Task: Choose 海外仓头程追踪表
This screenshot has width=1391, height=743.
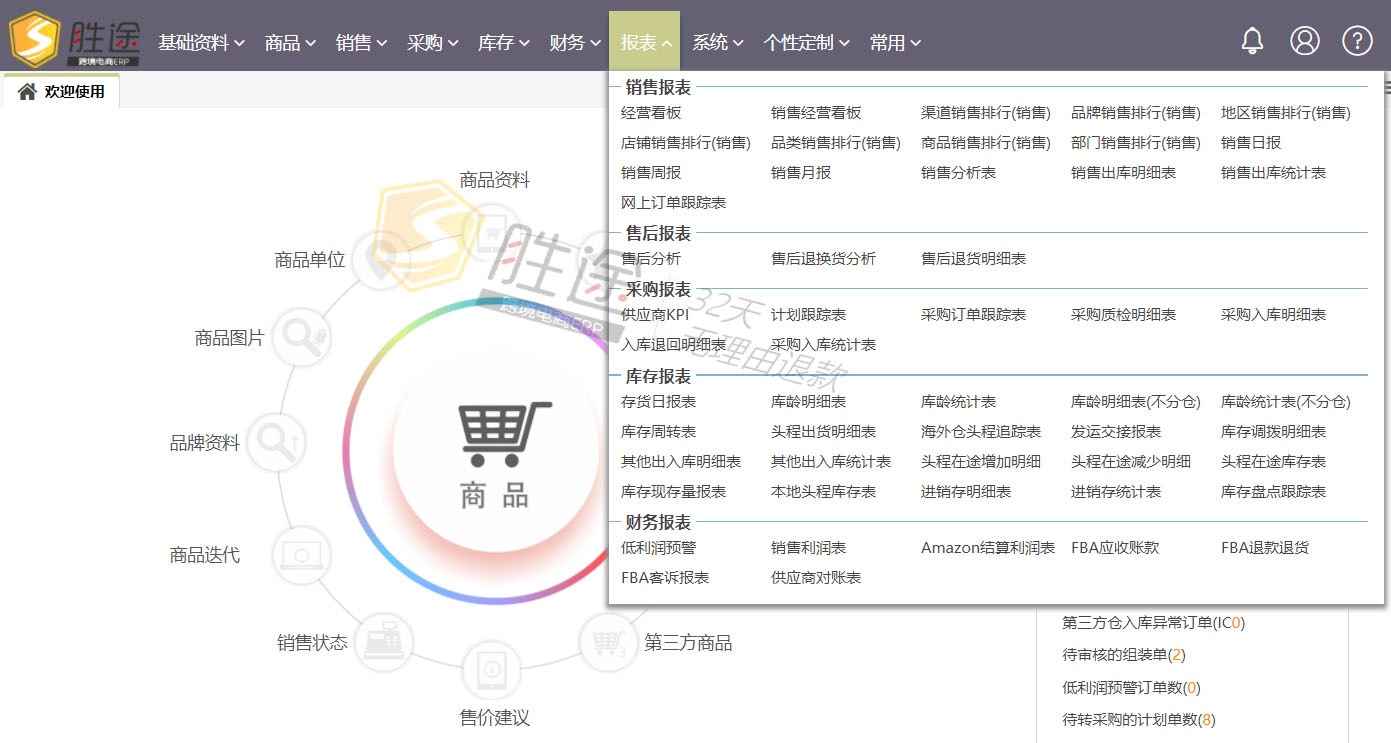Action: pyautogui.click(x=981, y=432)
